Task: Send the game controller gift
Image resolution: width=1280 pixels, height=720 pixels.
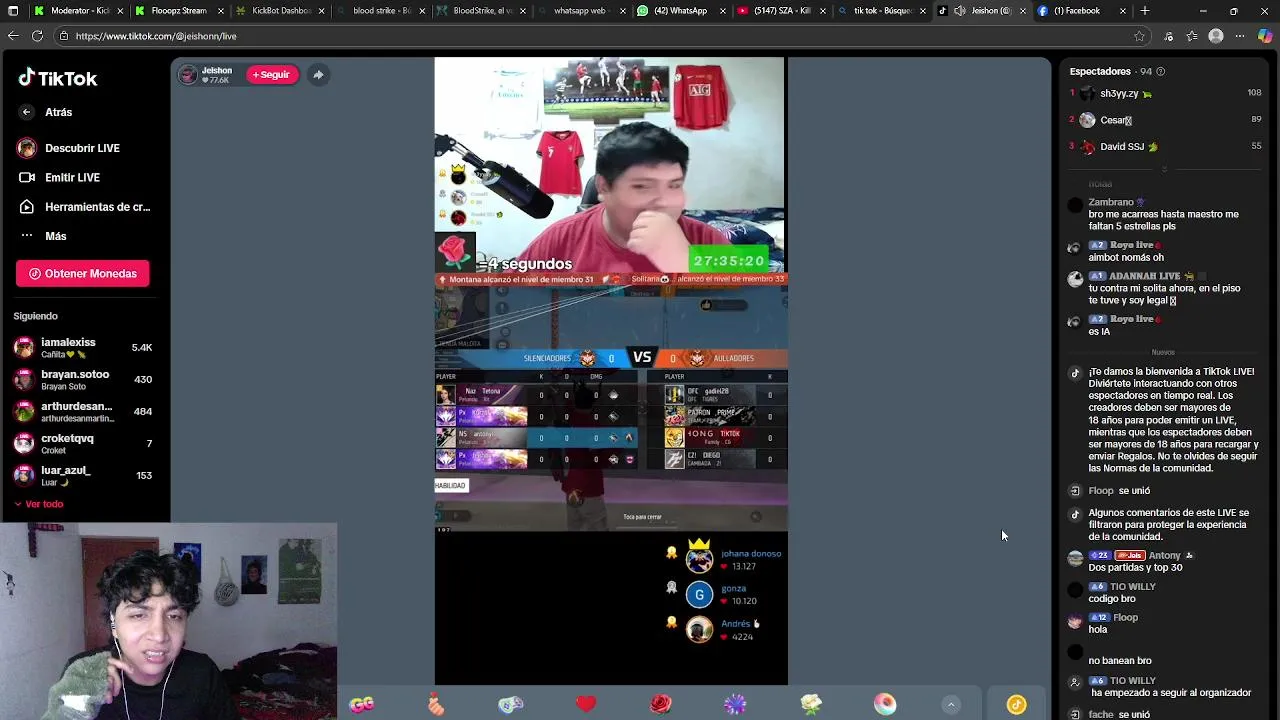Action: [x=511, y=704]
